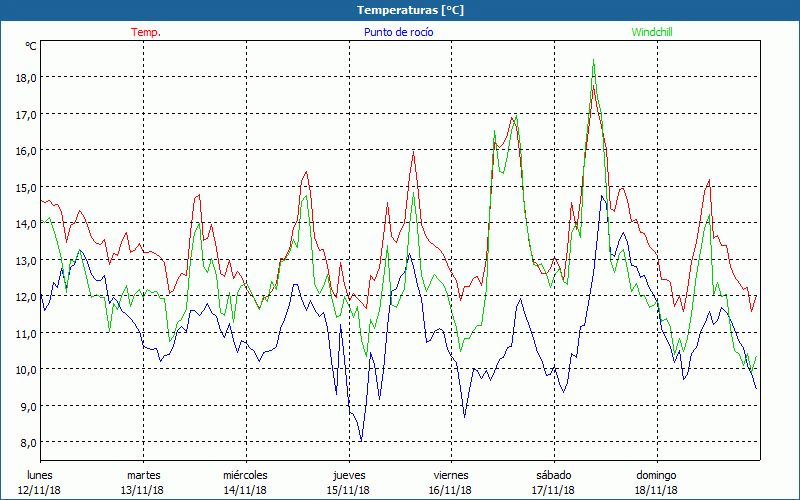The height and width of the screenshot is (500, 800).
Task: Click the date 18/11/18
Action: [x=656, y=490]
